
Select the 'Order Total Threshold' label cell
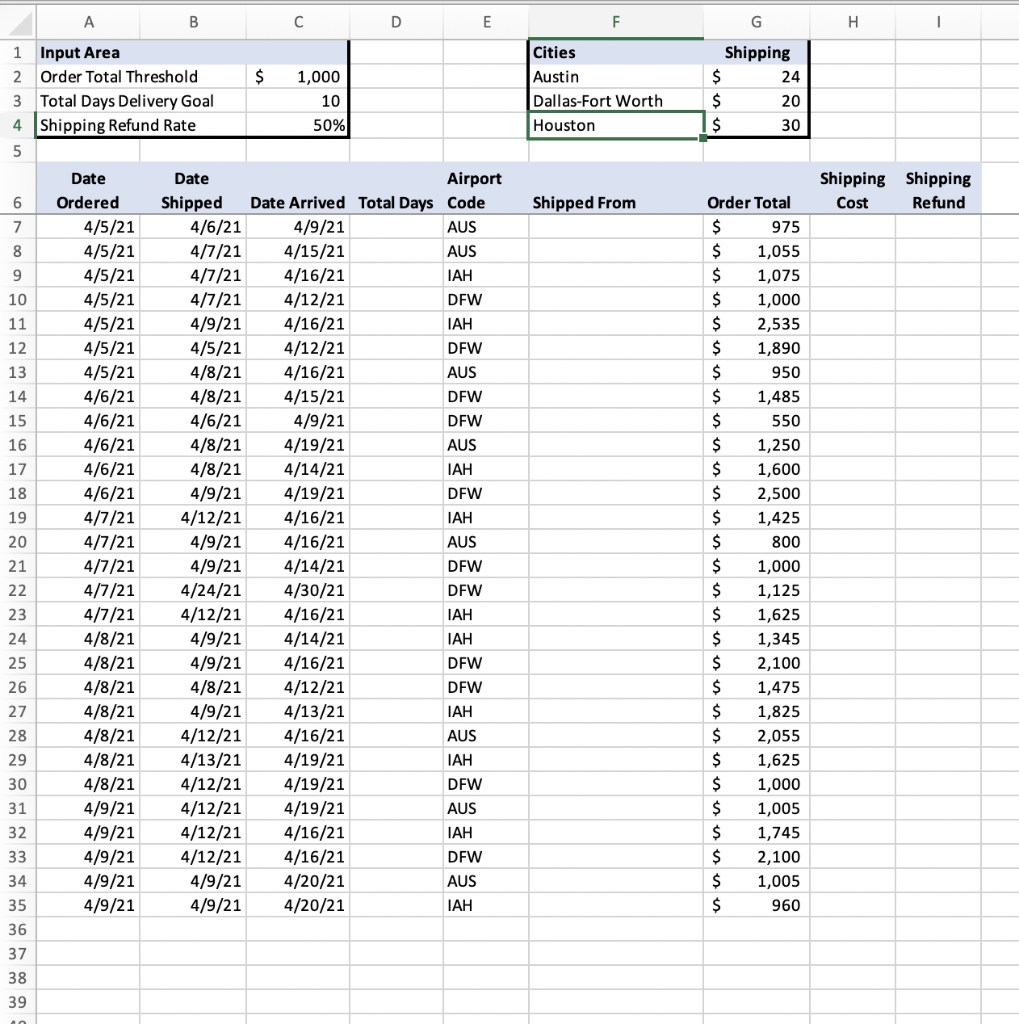click(x=141, y=76)
